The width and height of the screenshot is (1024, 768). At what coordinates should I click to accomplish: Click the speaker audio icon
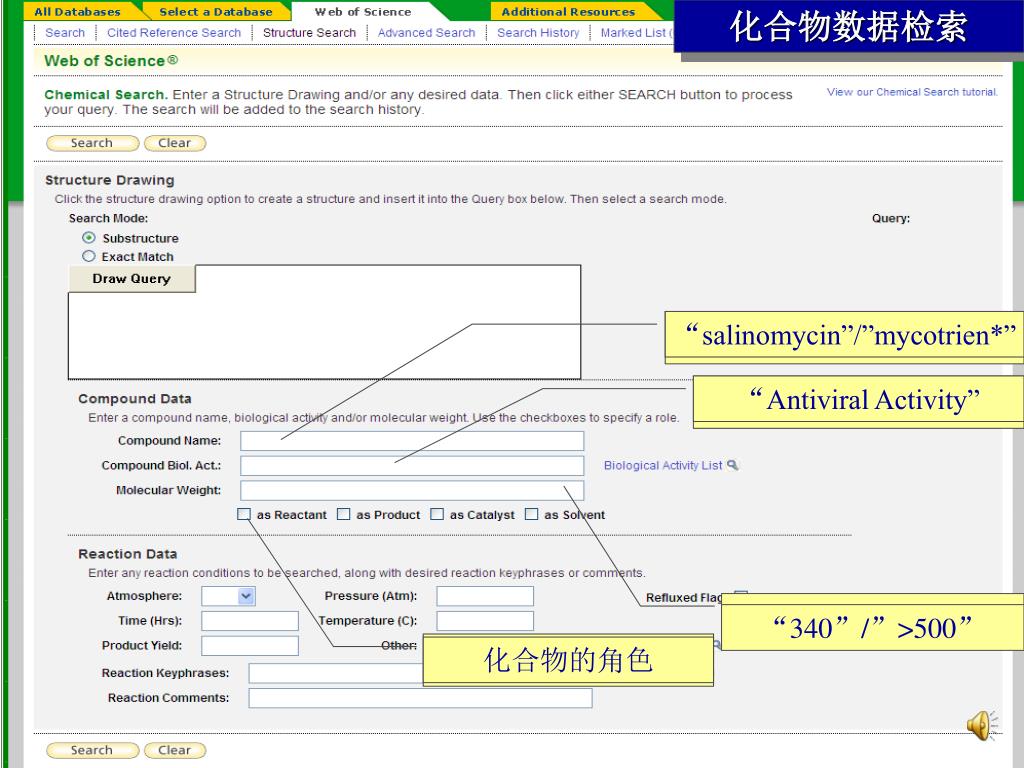point(982,725)
